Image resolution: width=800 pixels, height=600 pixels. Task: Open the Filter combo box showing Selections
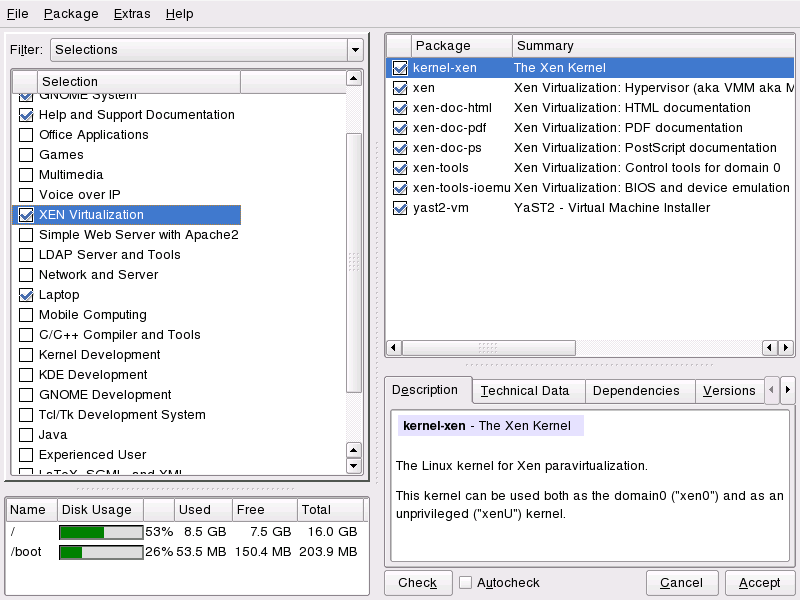pyautogui.click(x=207, y=49)
